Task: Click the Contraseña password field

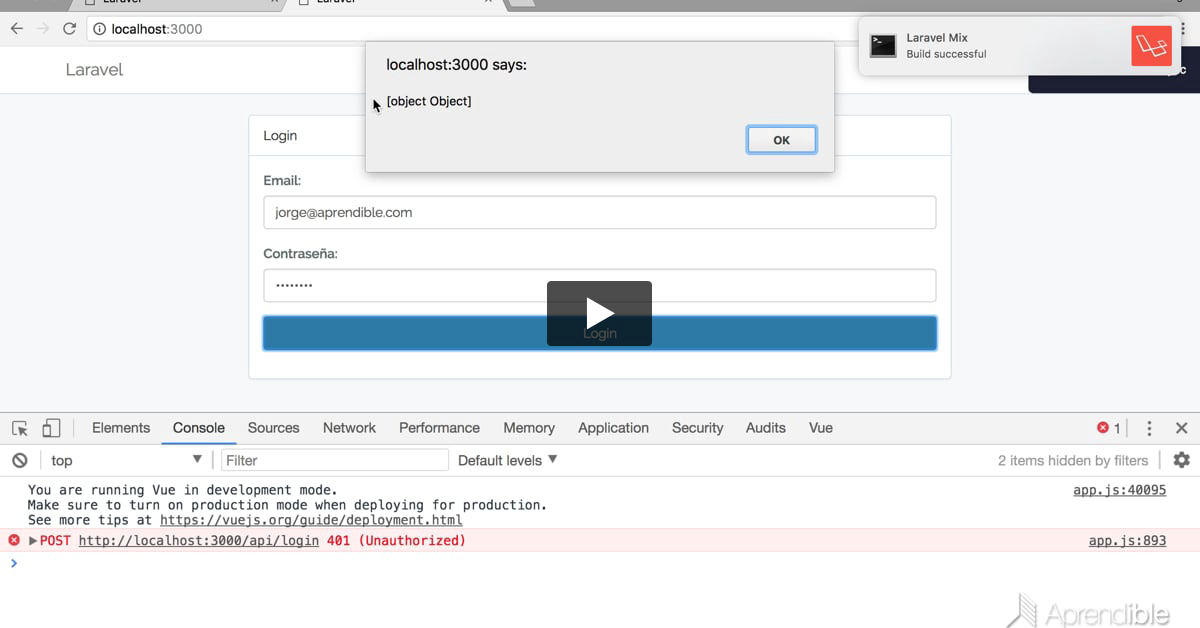Action: click(x=600, y=285)
